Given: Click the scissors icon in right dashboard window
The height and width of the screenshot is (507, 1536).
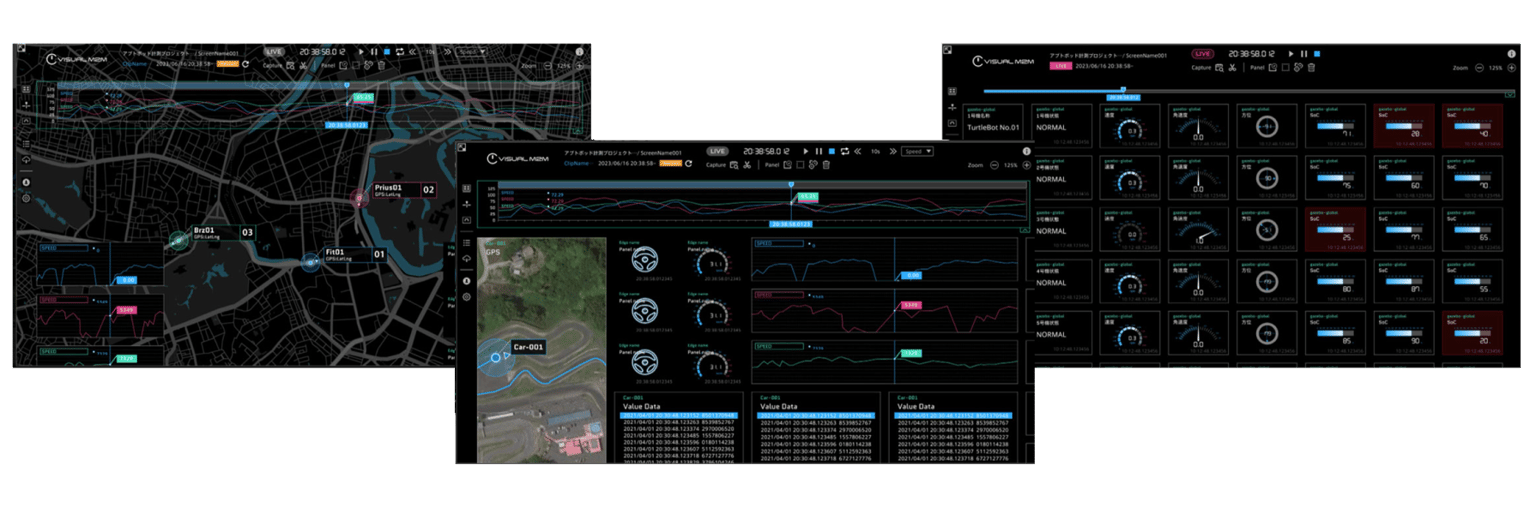Looking at the screenshot, I should 1232,67.
